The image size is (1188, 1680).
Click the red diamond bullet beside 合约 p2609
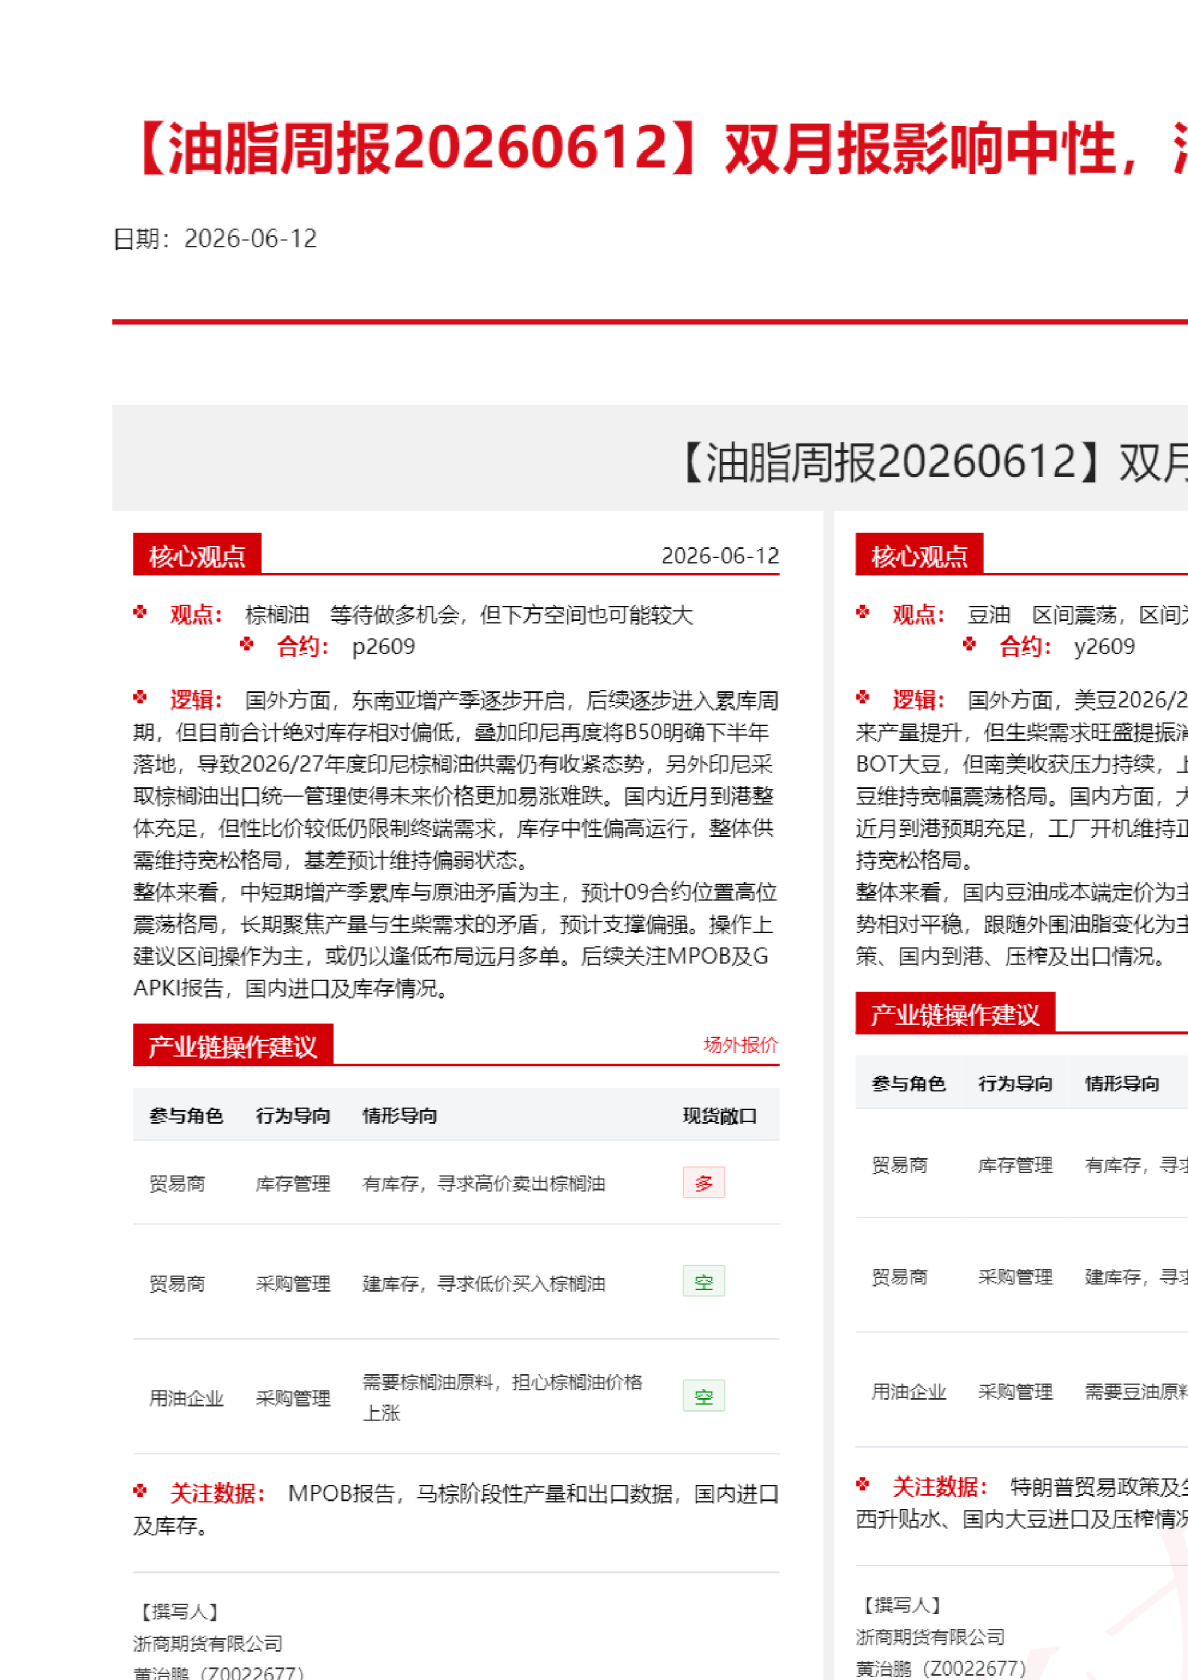[247, 644]
